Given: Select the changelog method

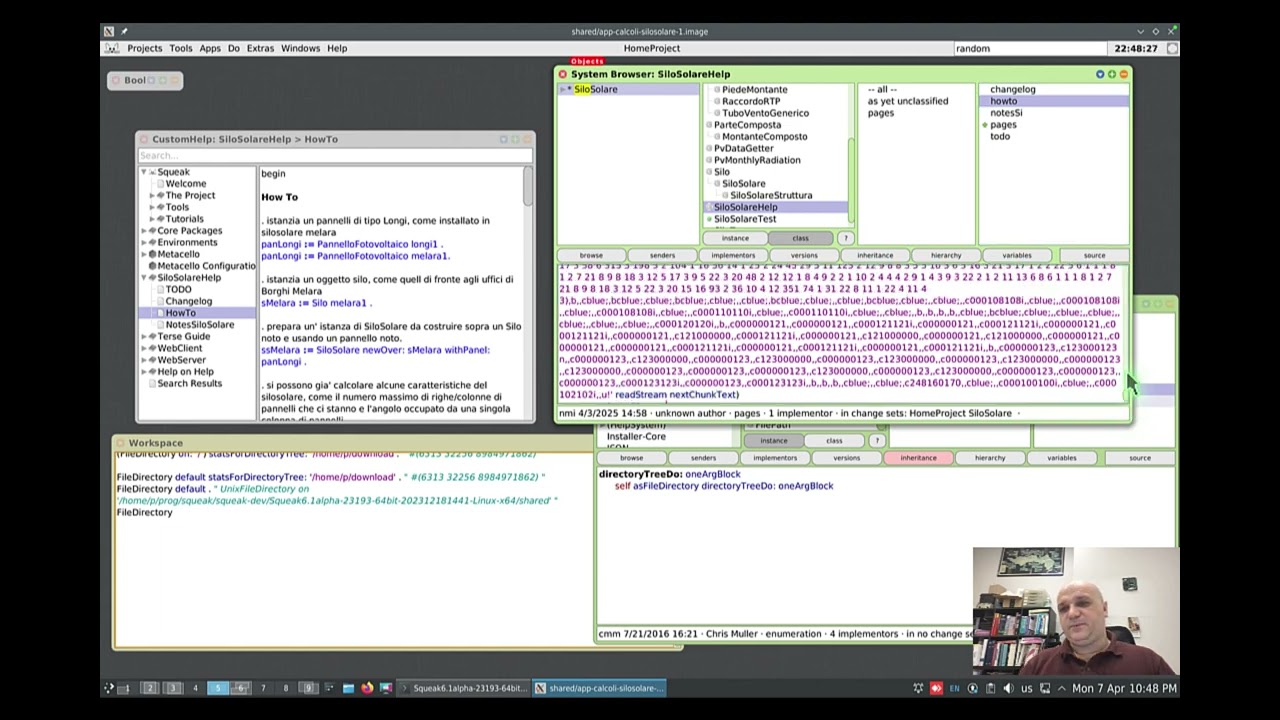Looking at the screenshot, I should (1012, 89).
